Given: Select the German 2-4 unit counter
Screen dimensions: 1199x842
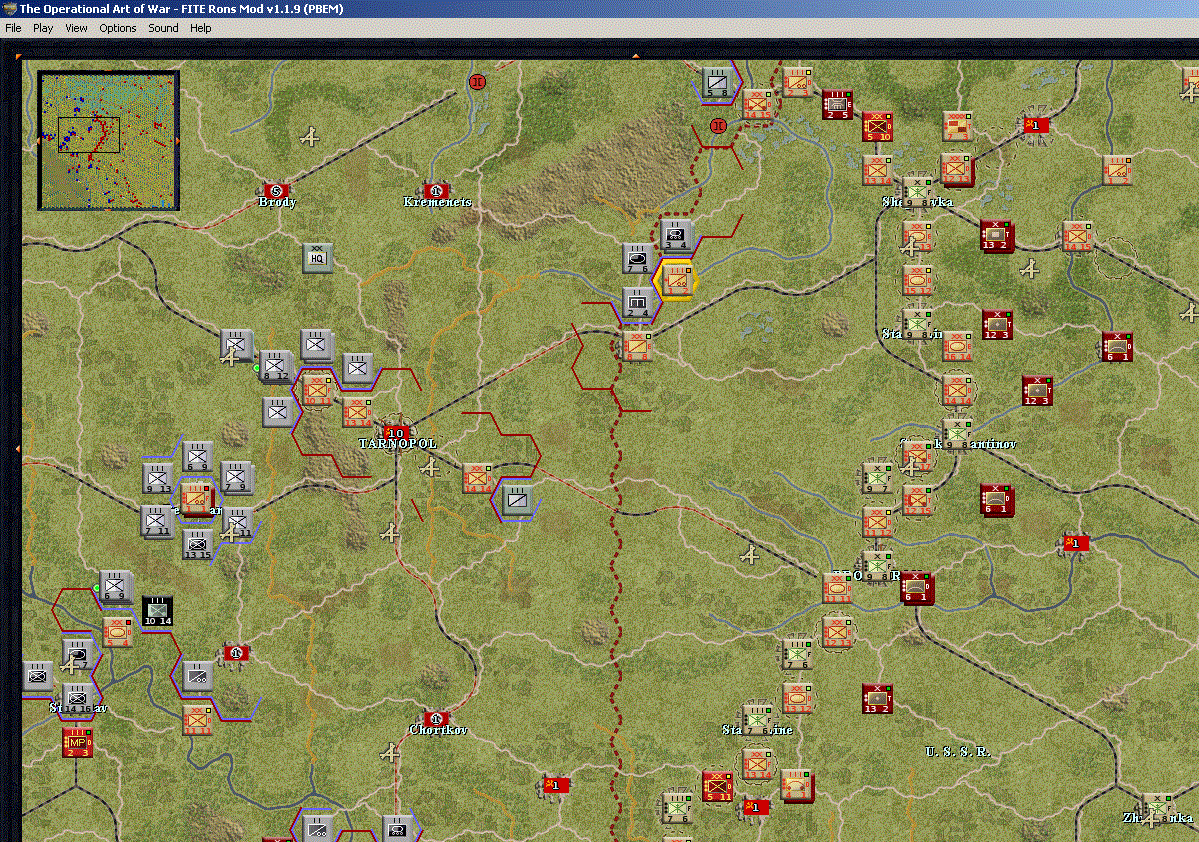Looking at the screenshot, I should pos(637,303).
